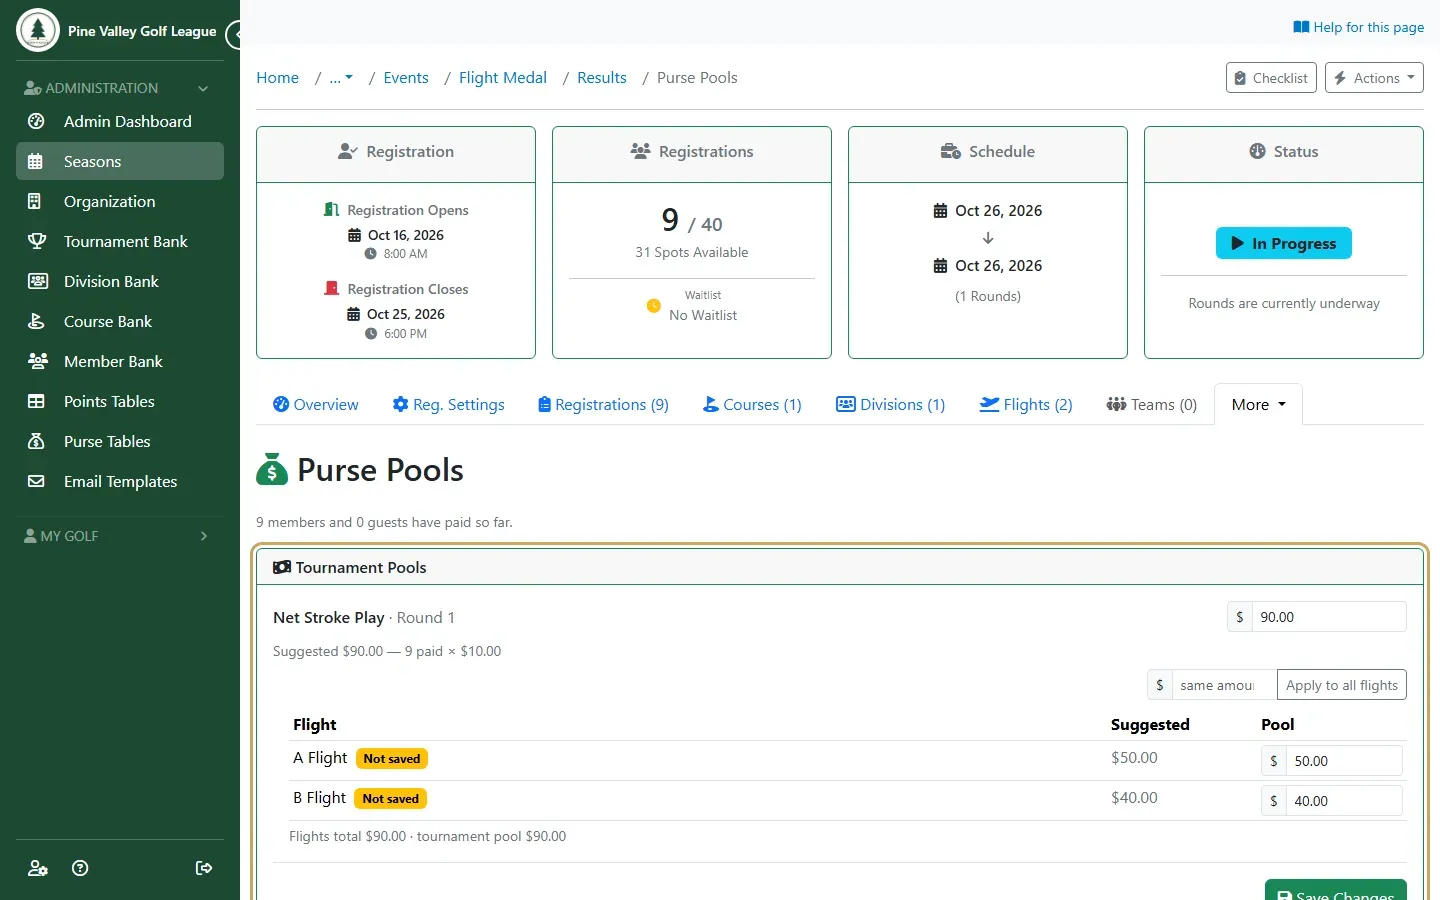Open Tournament Bank in the sidebar
The width and height of the screenshot is (1440, 900).
coord(120,241)
